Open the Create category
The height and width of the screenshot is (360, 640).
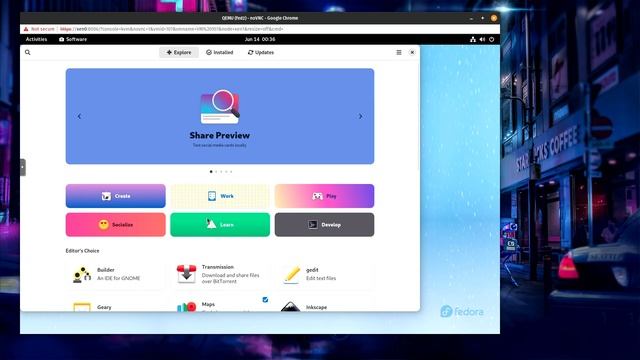[116, 196]
